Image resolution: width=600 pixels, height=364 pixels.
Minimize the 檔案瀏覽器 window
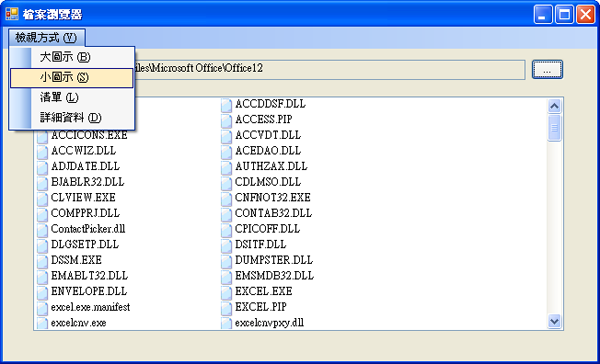(543, 15)
